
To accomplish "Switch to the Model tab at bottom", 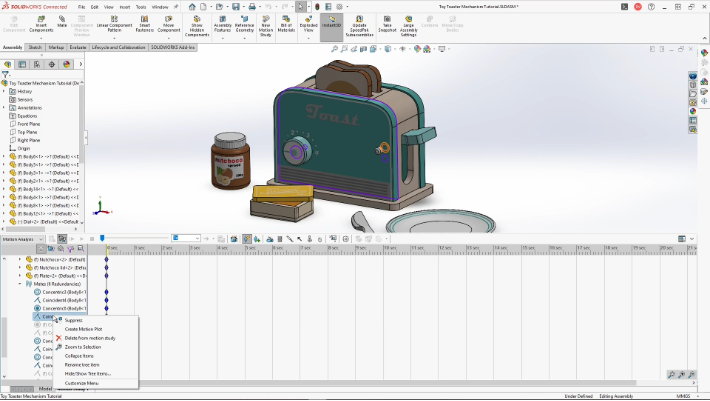I will click(45, 389).
